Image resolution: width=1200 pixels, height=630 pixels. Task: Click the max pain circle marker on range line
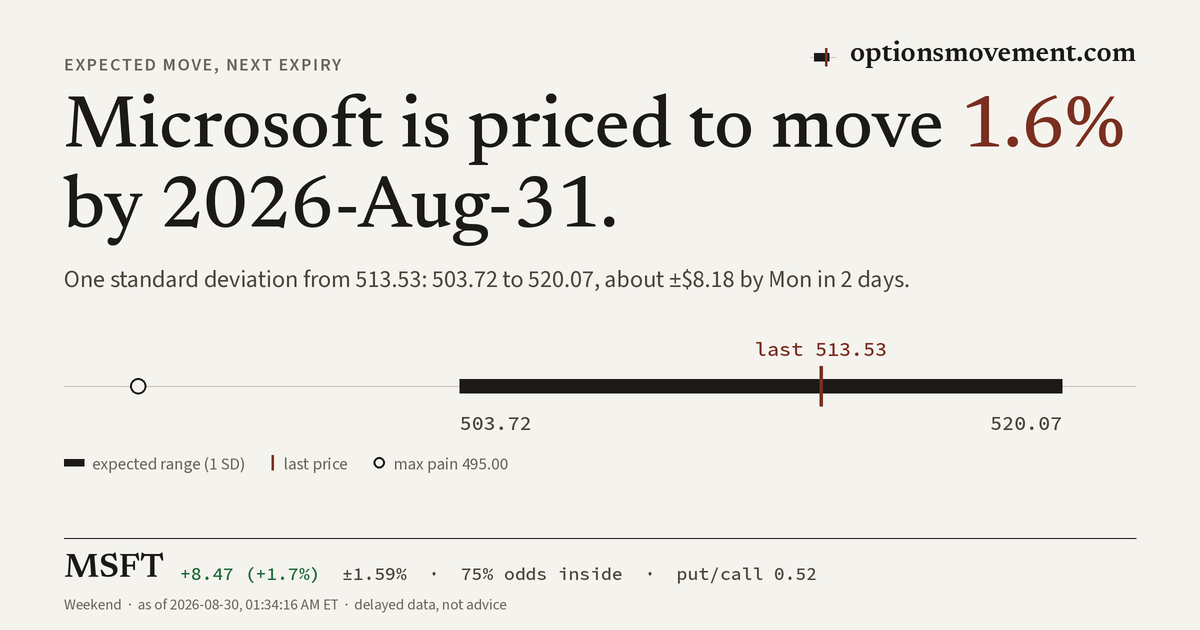point(139,386)
